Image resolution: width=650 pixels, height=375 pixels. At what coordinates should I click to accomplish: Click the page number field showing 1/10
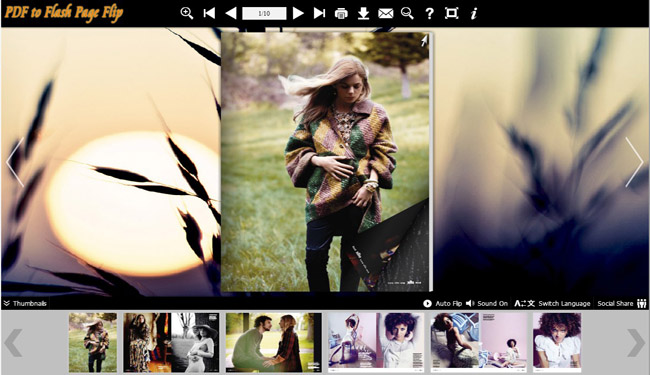click(264, 13)
